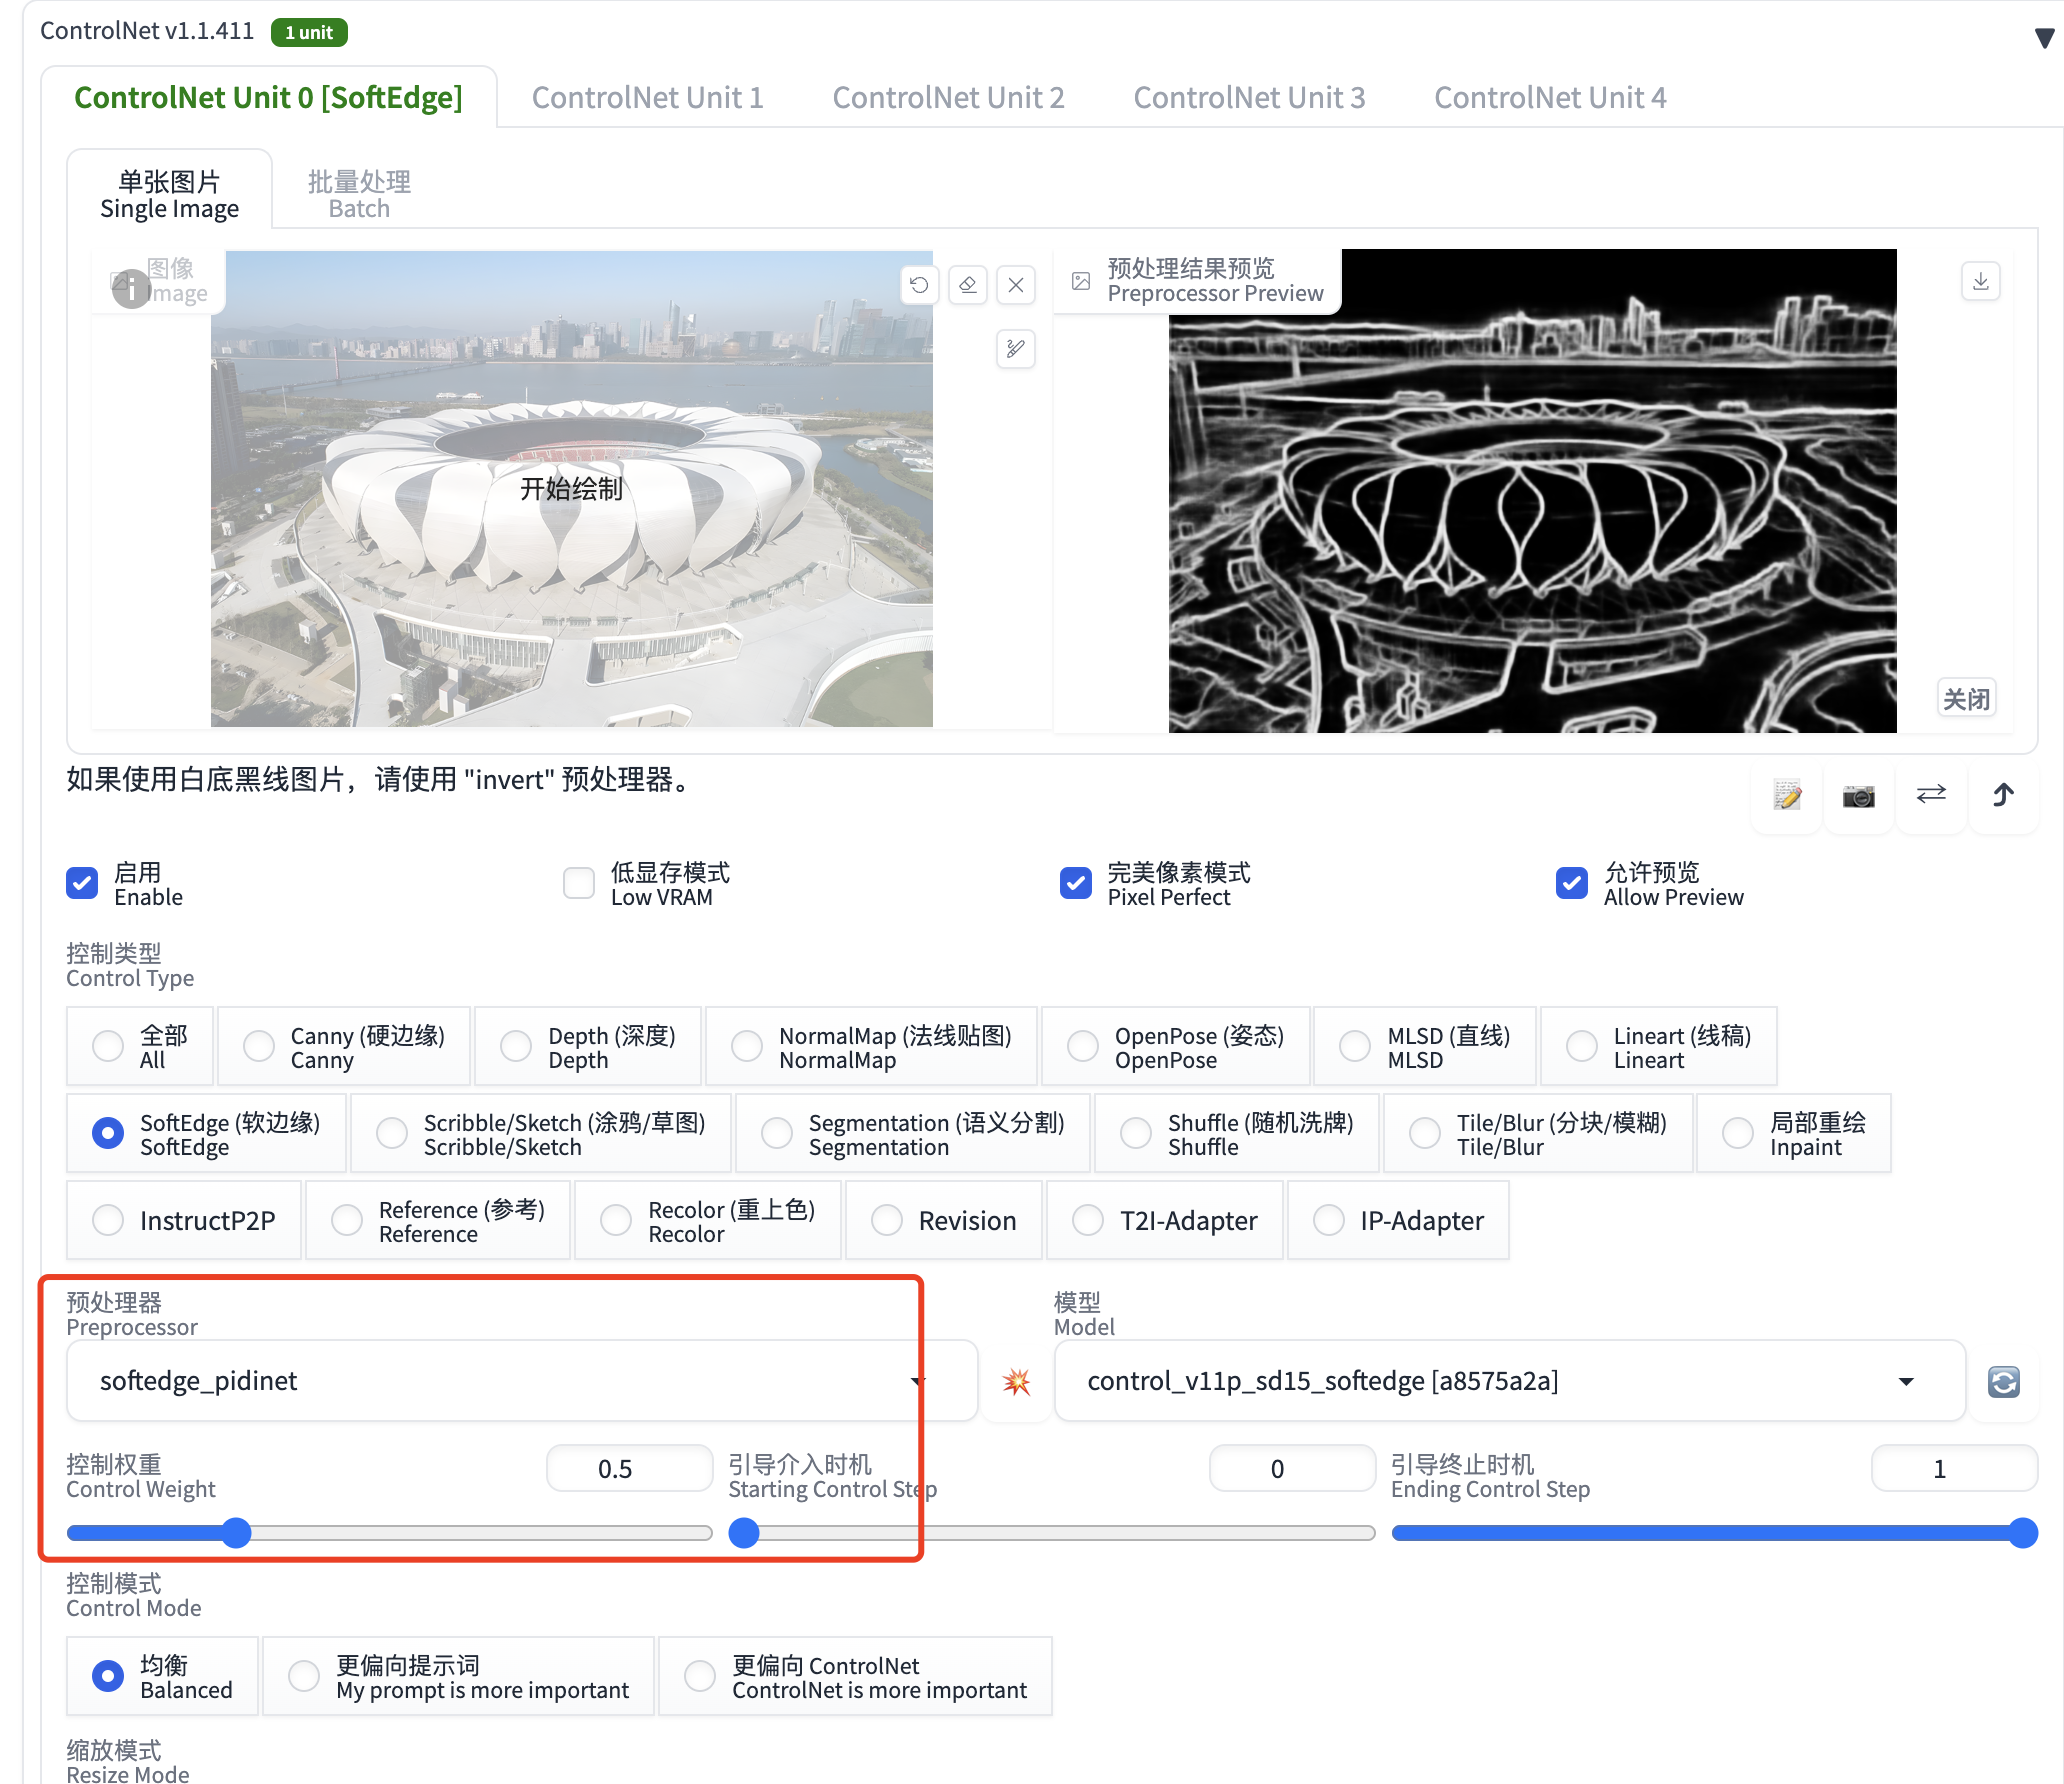Switch to ControlNet Unit 2 tab
This screenshot has width=2064, height=1784.
pos(948,98)
